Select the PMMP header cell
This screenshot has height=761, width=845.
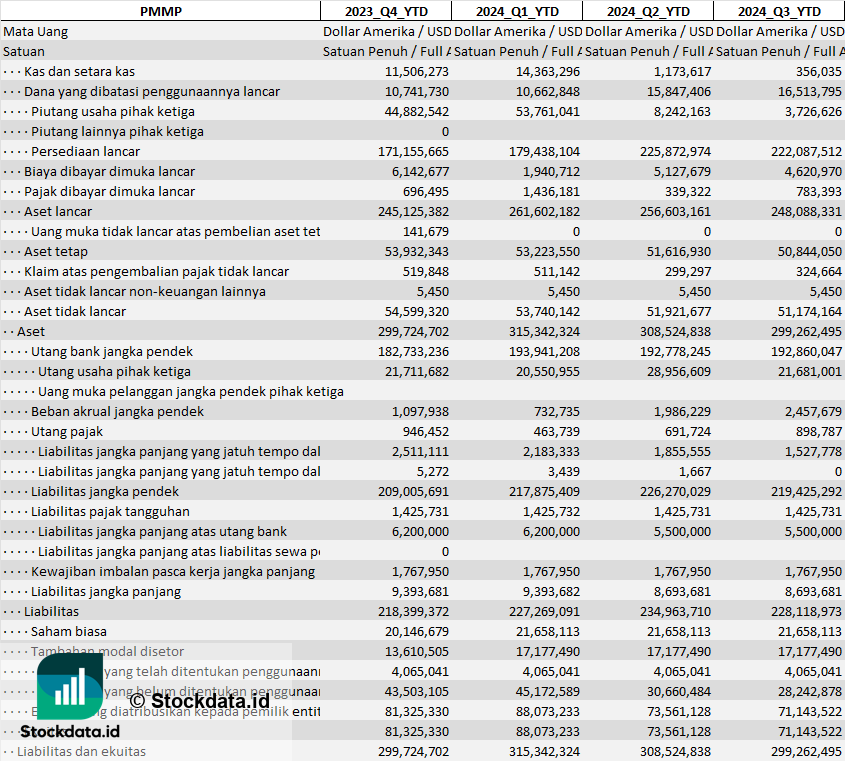click(160, 11)
